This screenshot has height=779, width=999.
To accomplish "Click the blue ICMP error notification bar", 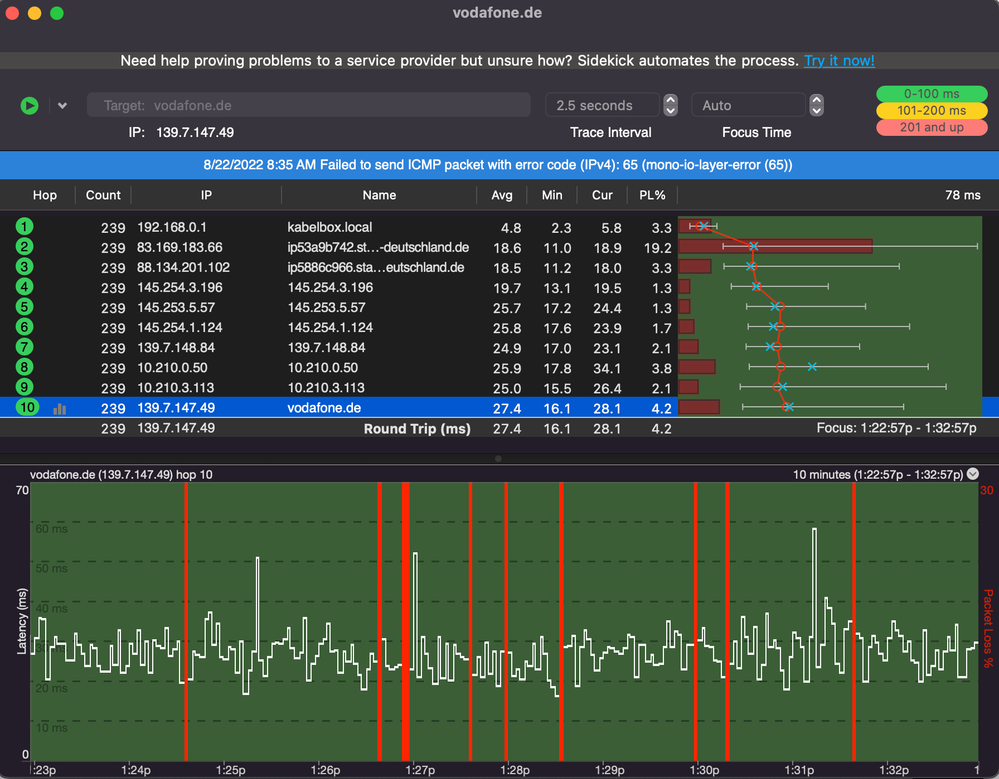I will 500,165.
